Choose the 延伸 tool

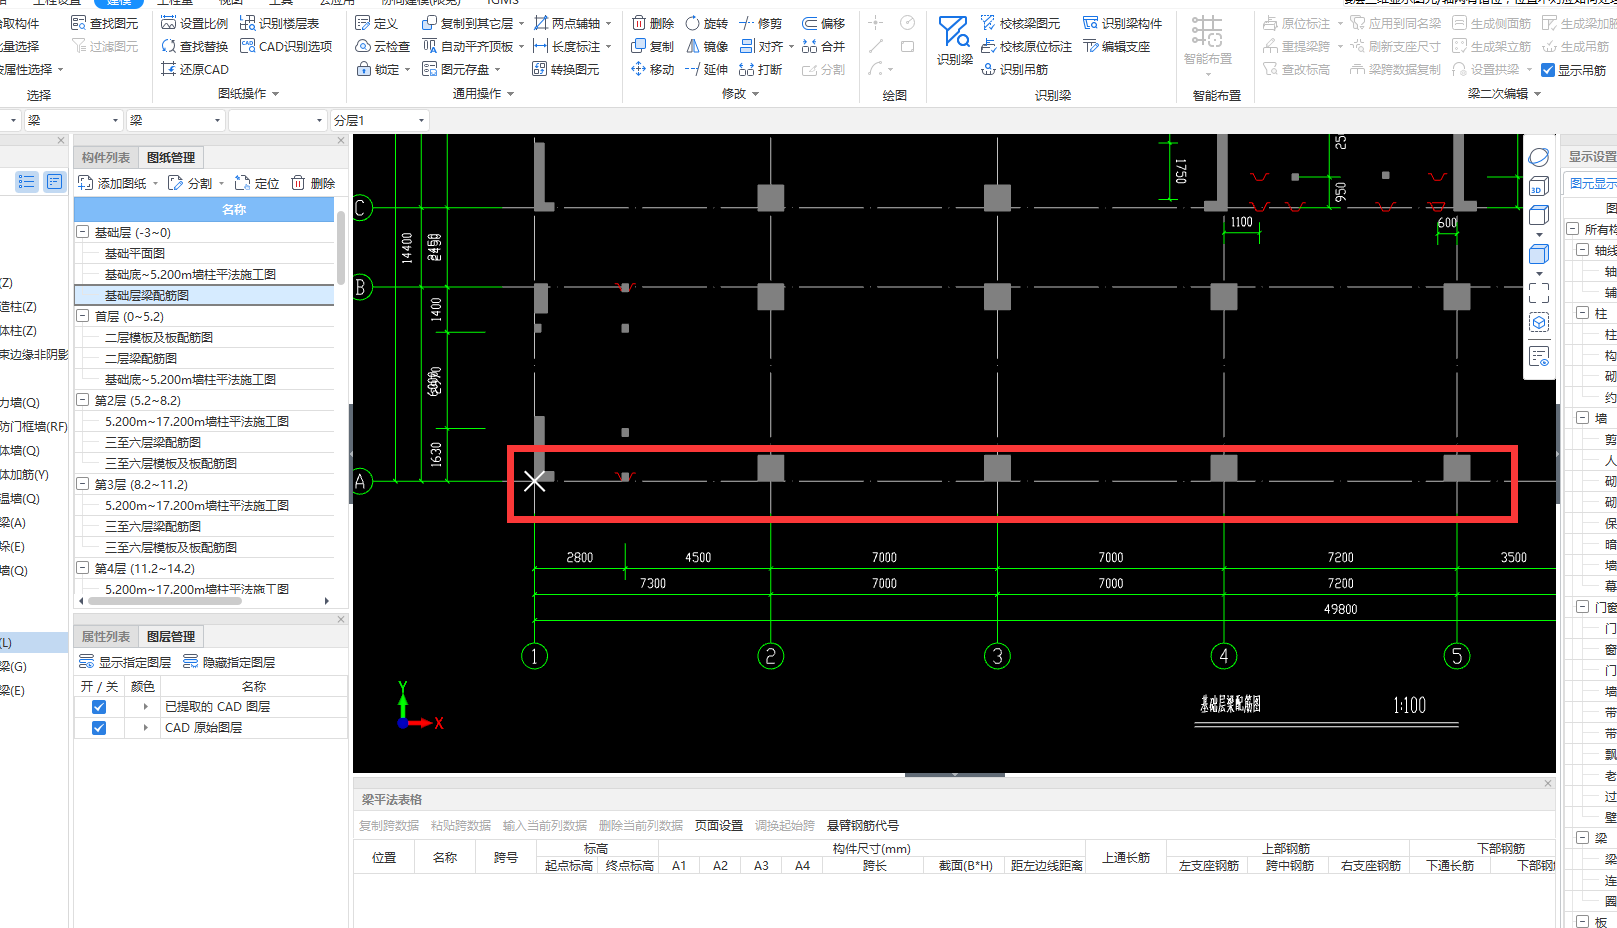click(706, 69)
